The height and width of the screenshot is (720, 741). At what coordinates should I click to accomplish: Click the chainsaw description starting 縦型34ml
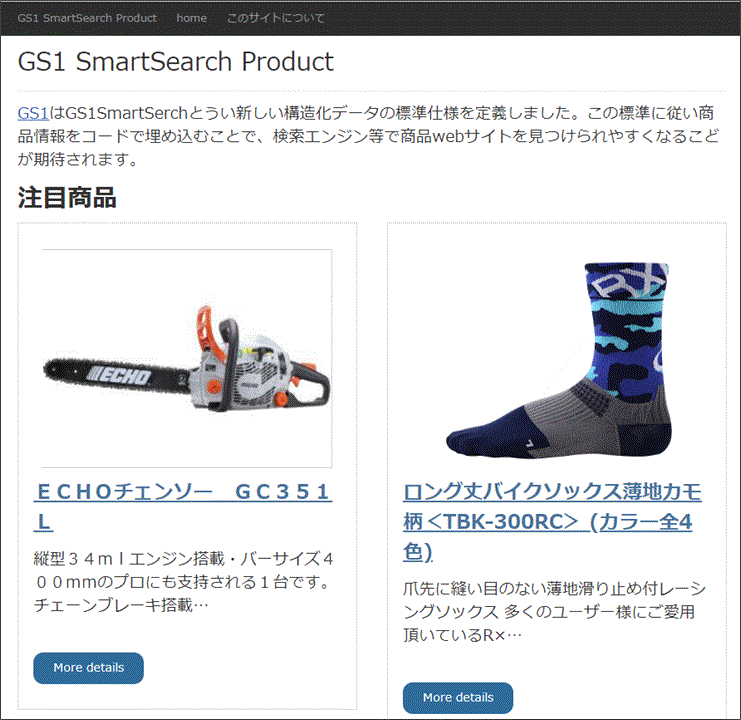(x=183, y=582)
